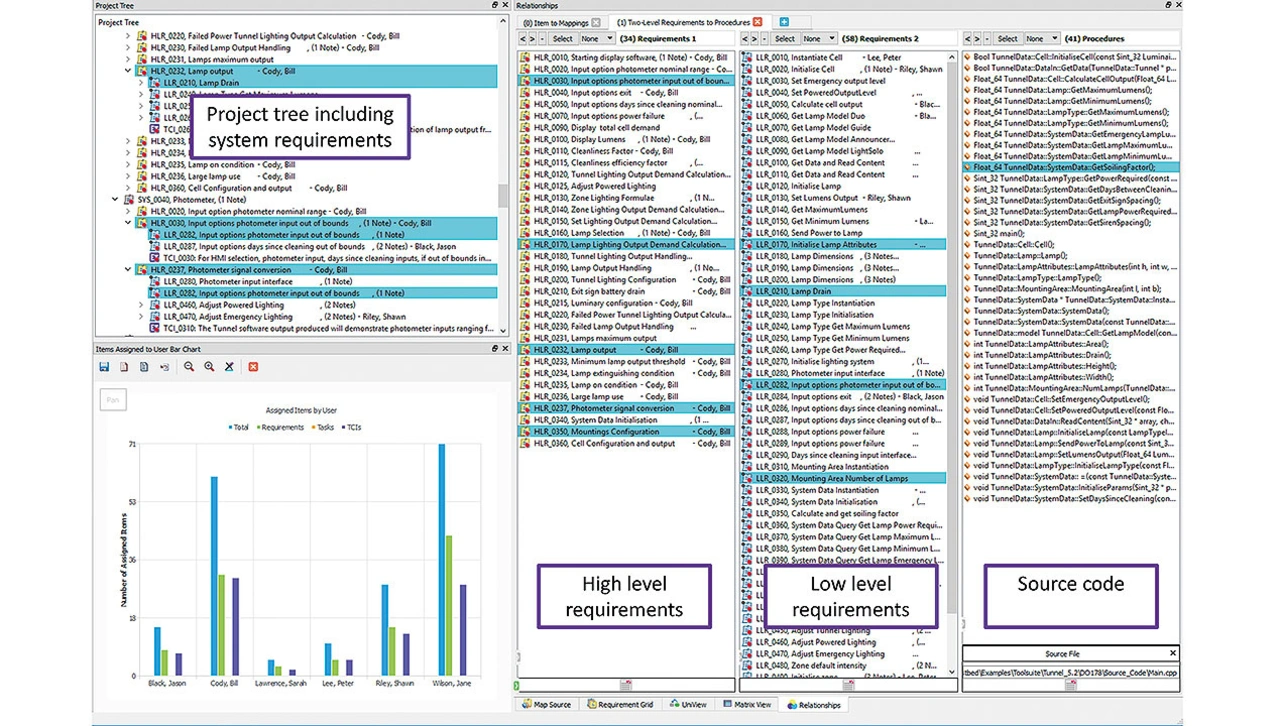Close the Item to Mappings tab
The width and height of the screenshot is (1280, 726).
coord(596,22)
